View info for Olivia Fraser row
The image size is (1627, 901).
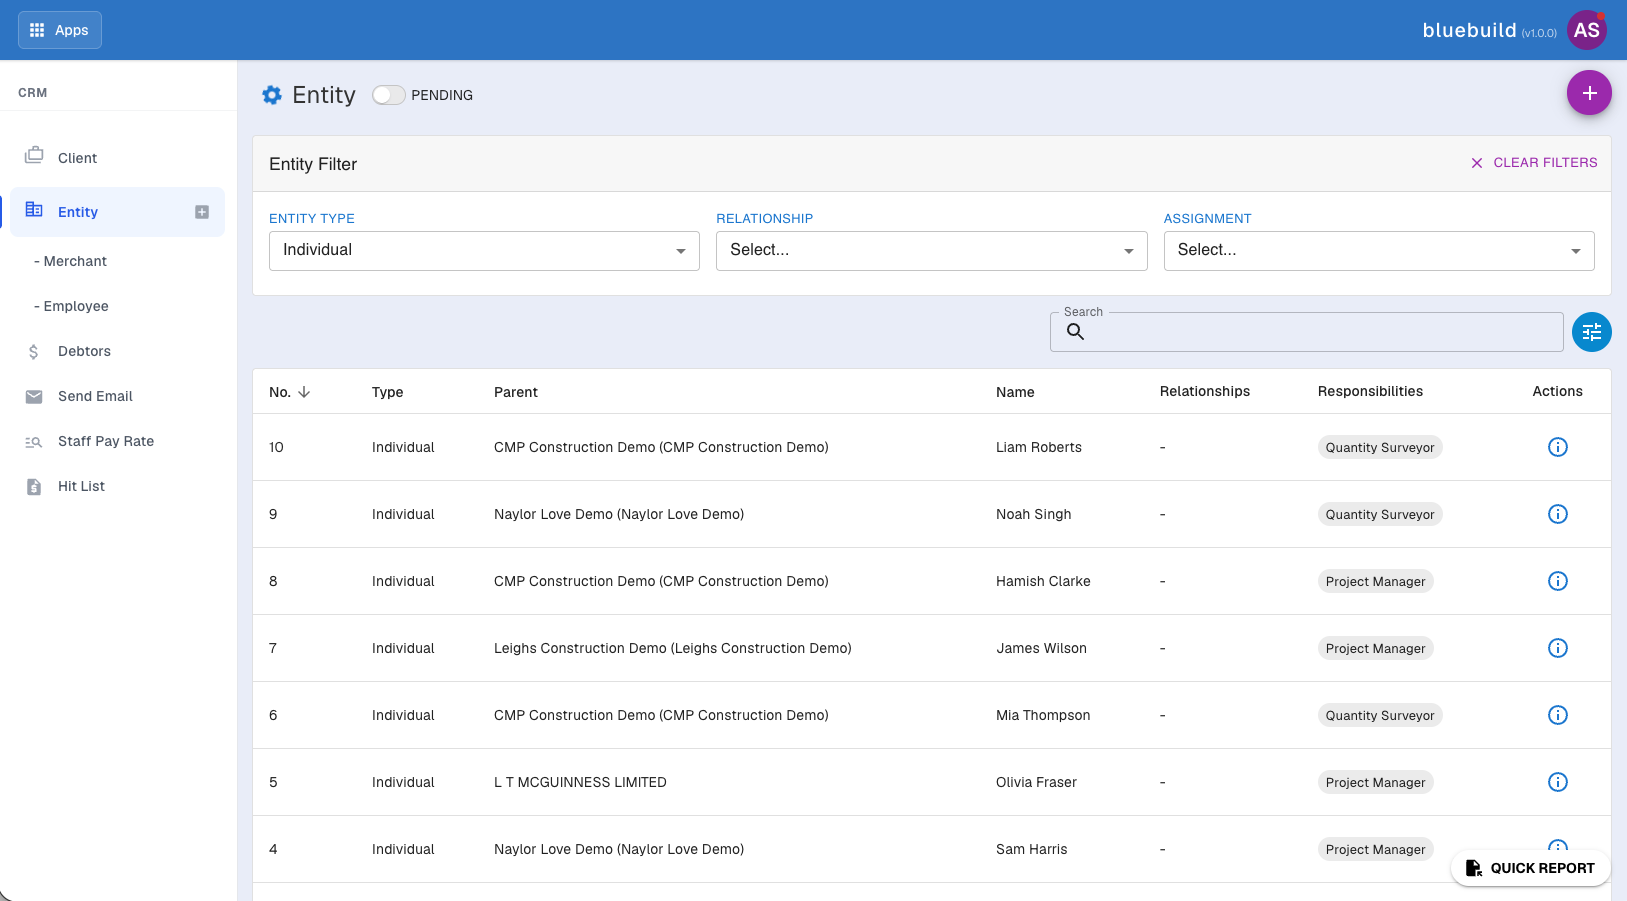[1558, 782]
